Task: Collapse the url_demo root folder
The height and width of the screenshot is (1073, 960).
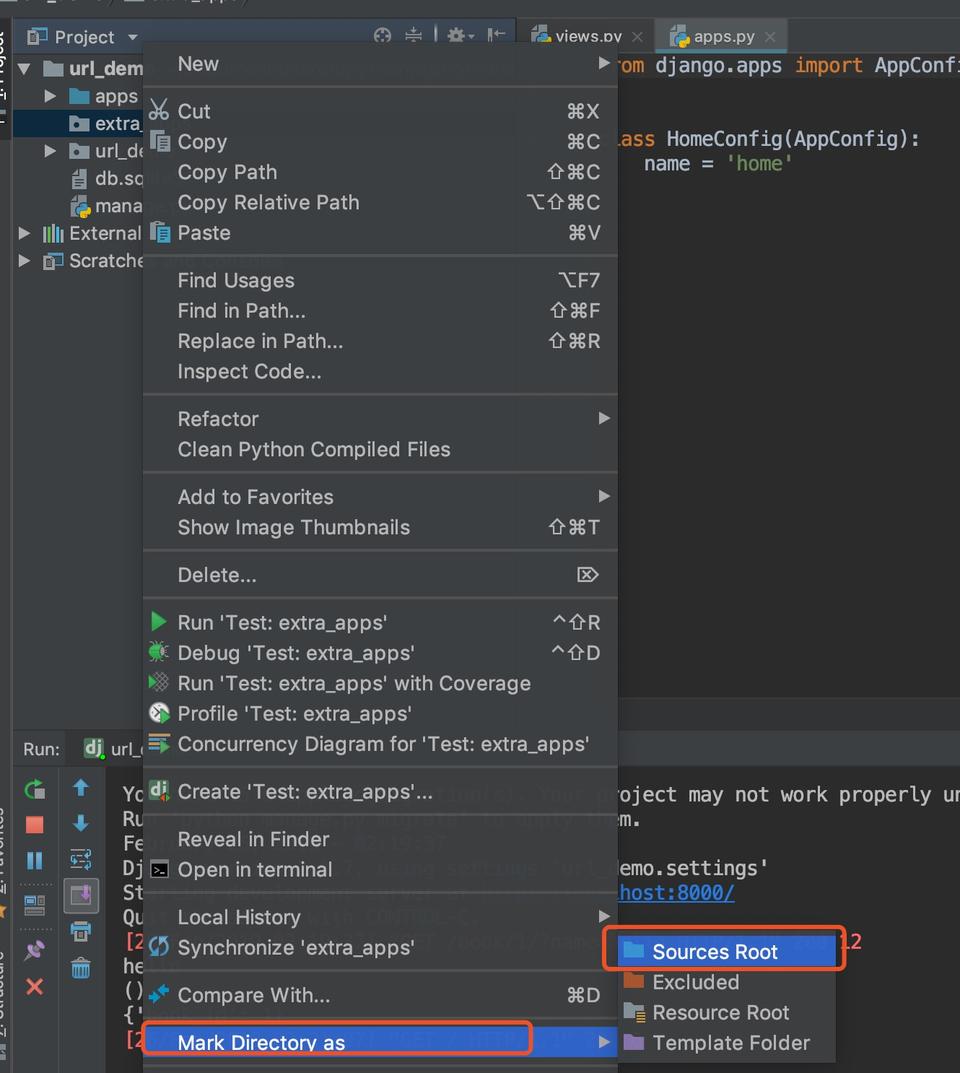Action: tap(25, 68)
